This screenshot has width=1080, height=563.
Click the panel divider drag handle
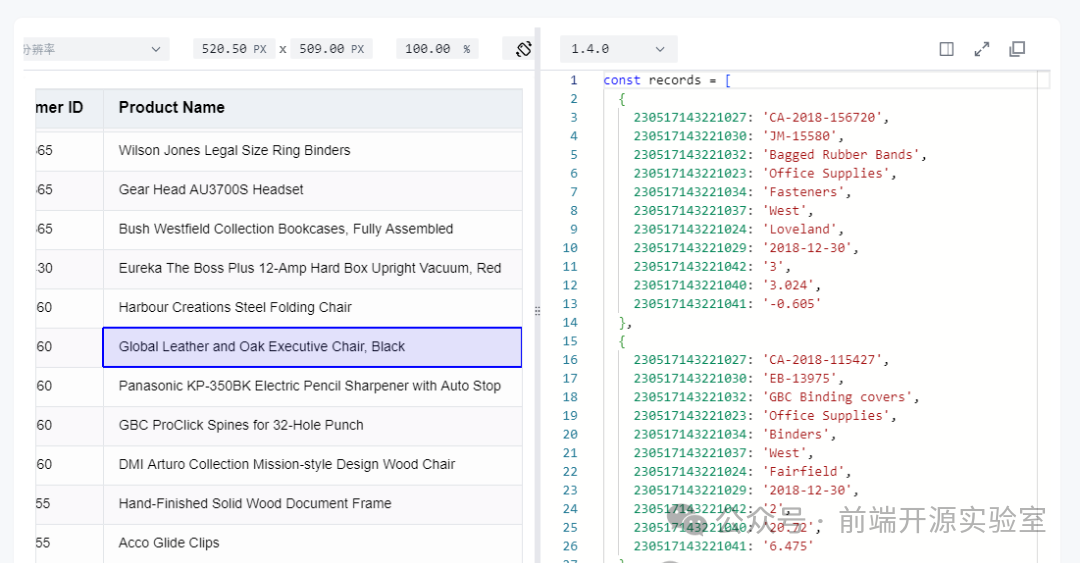(537, 311)
